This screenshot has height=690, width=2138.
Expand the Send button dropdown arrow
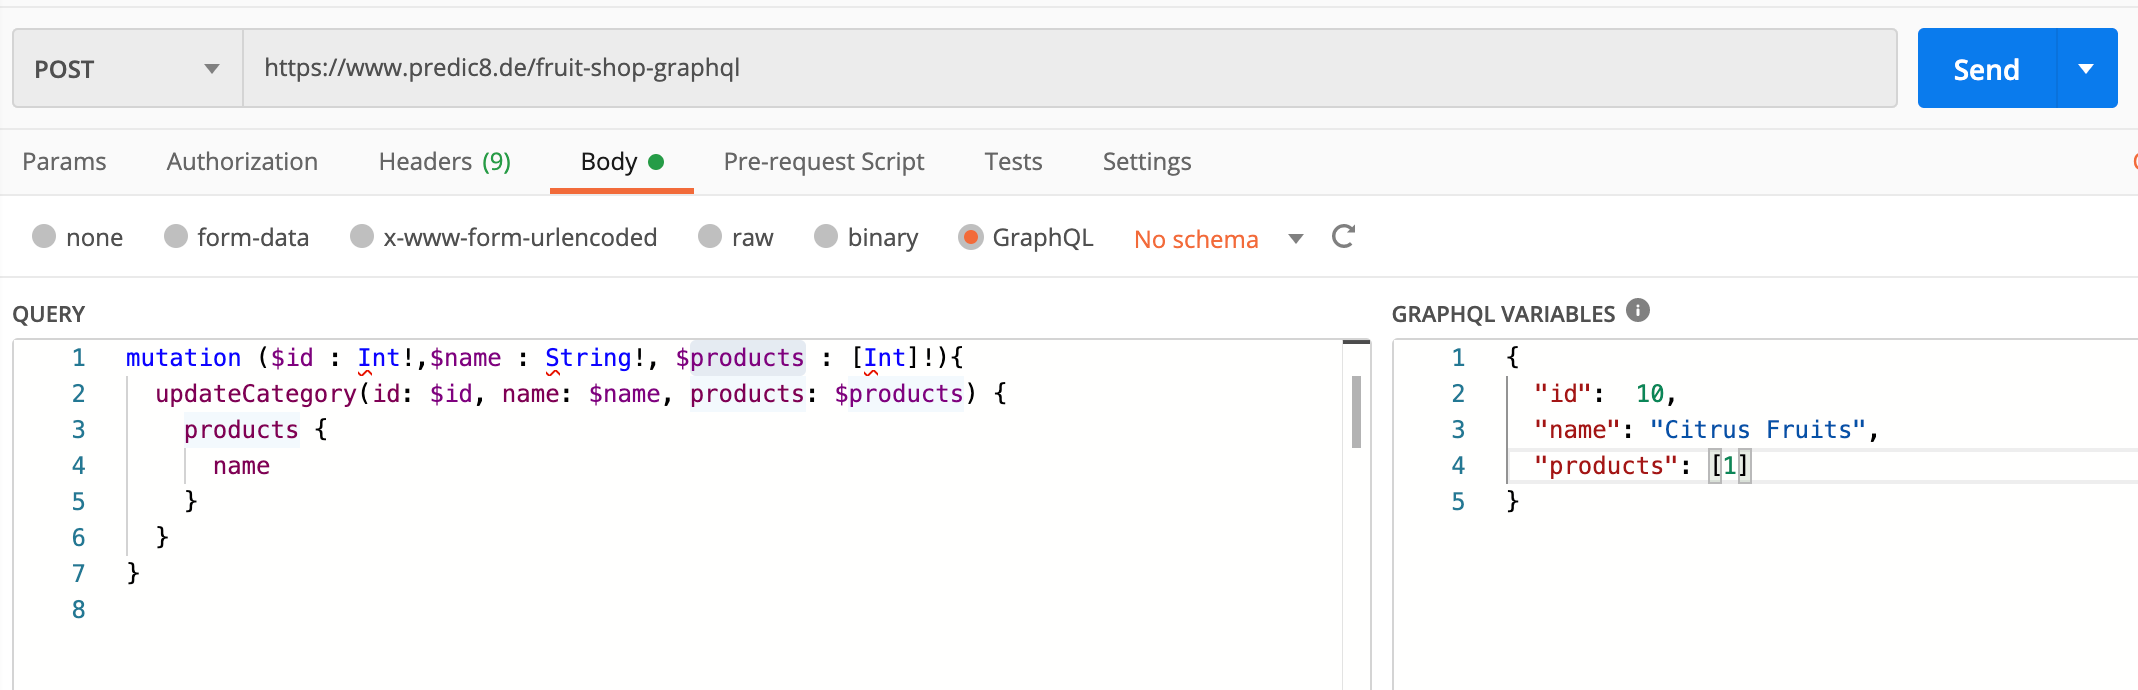2086,68
